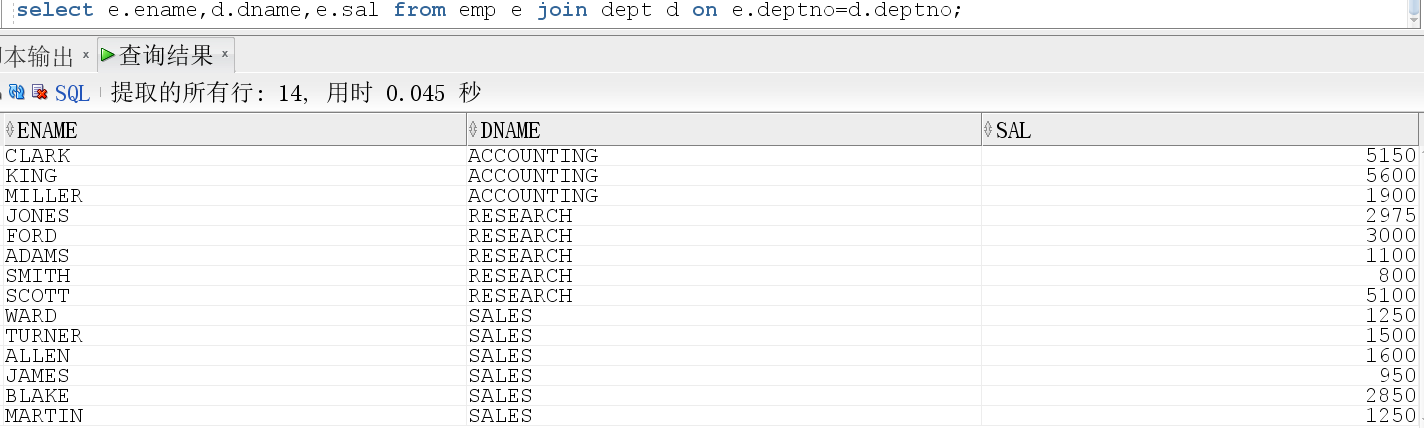Click the SALES cell in WARD's row
The width and height of the screenshot is (1424, 428).
point(500,316)
